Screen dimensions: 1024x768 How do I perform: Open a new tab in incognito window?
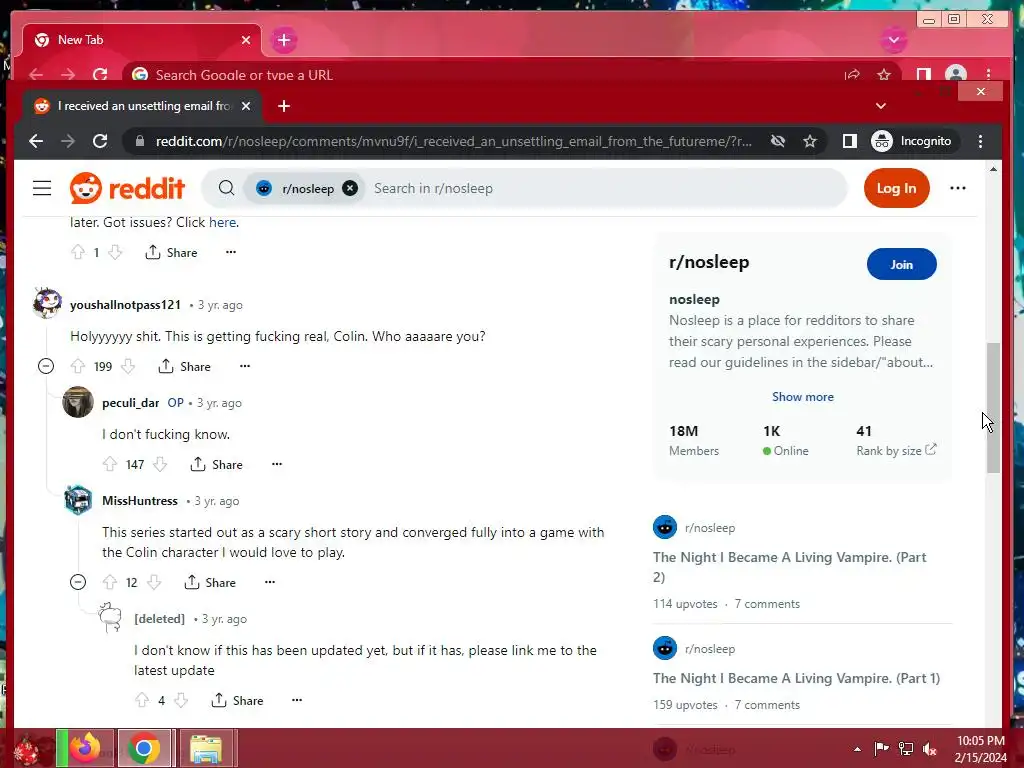[x=283, y=106]
